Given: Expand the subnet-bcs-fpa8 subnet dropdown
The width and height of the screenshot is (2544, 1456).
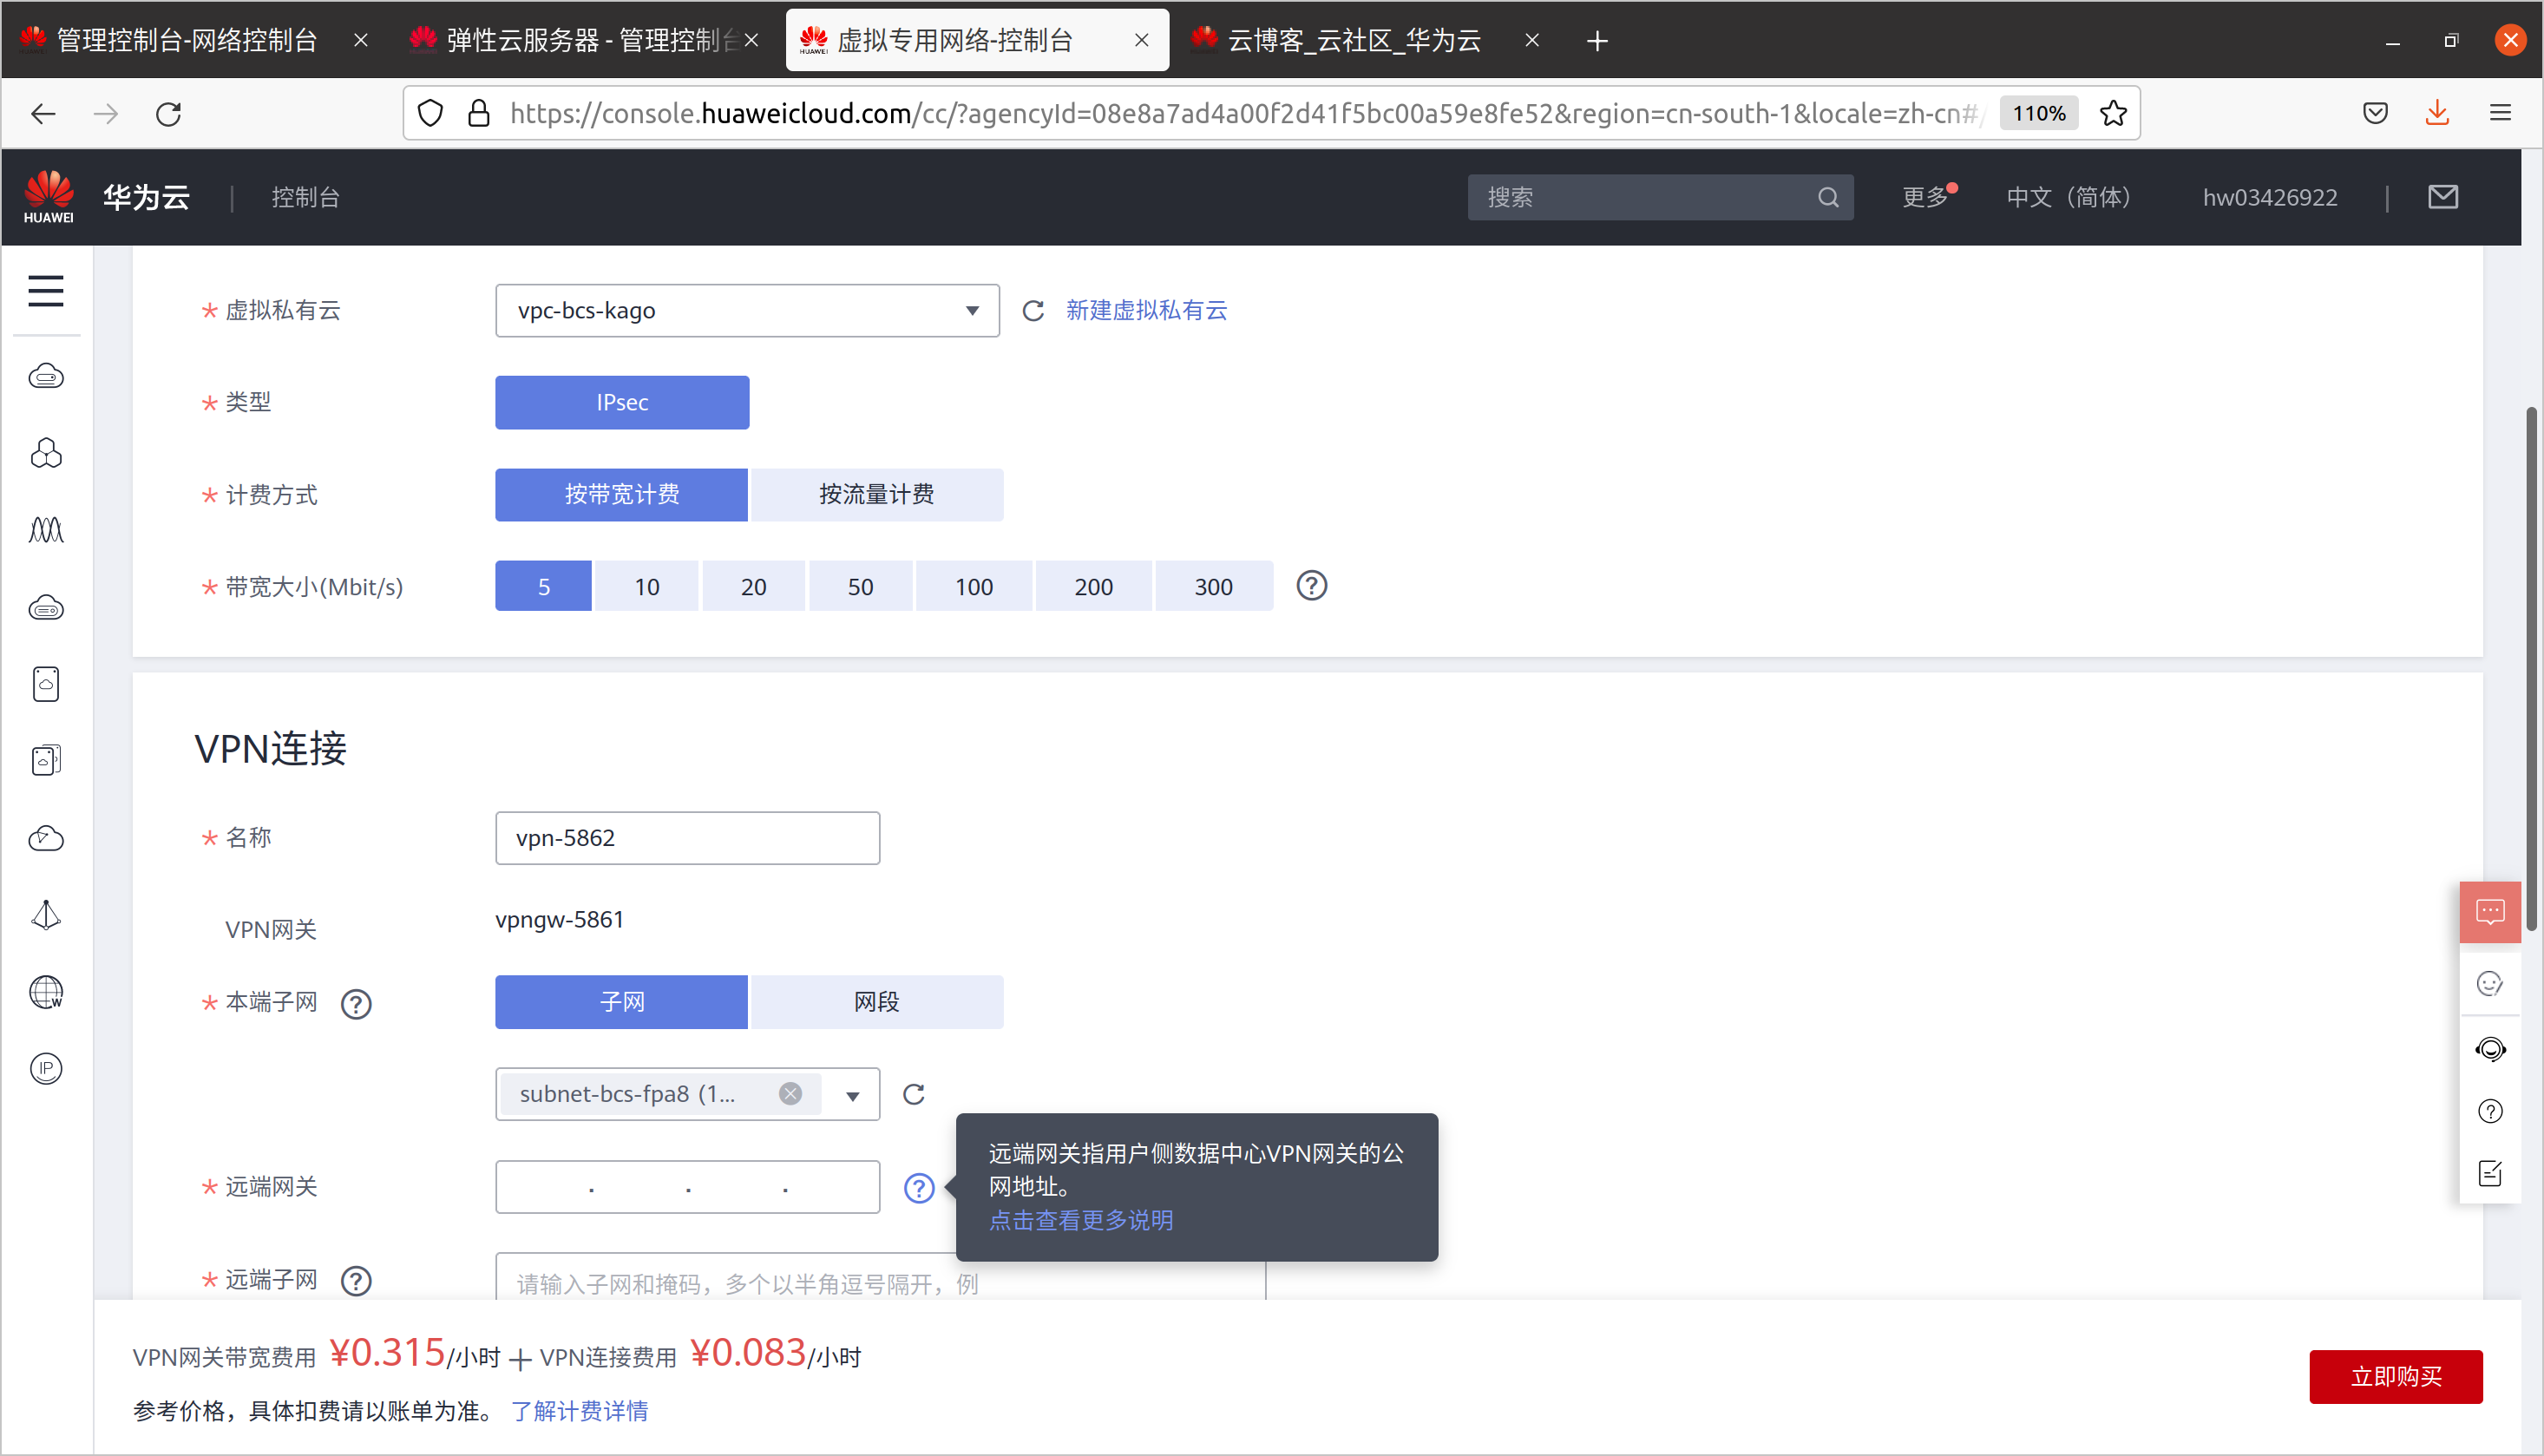Looking at the screenshot, I should tap(851, 1094).
